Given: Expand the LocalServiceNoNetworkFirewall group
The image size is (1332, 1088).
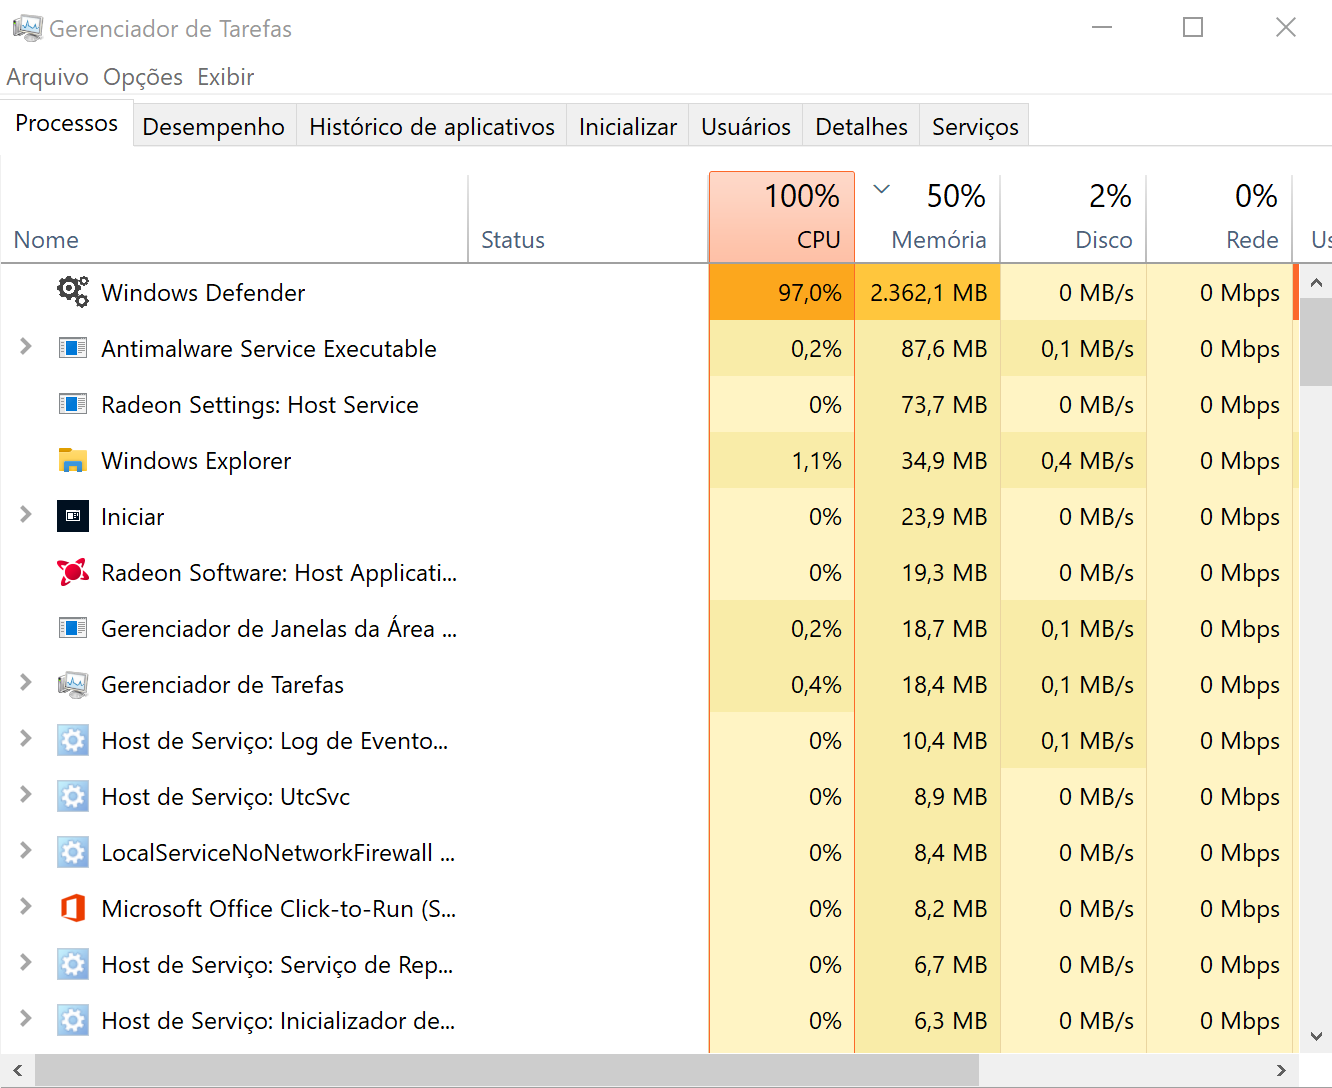Looking at the screenshot, I should [x=26, y=850].
